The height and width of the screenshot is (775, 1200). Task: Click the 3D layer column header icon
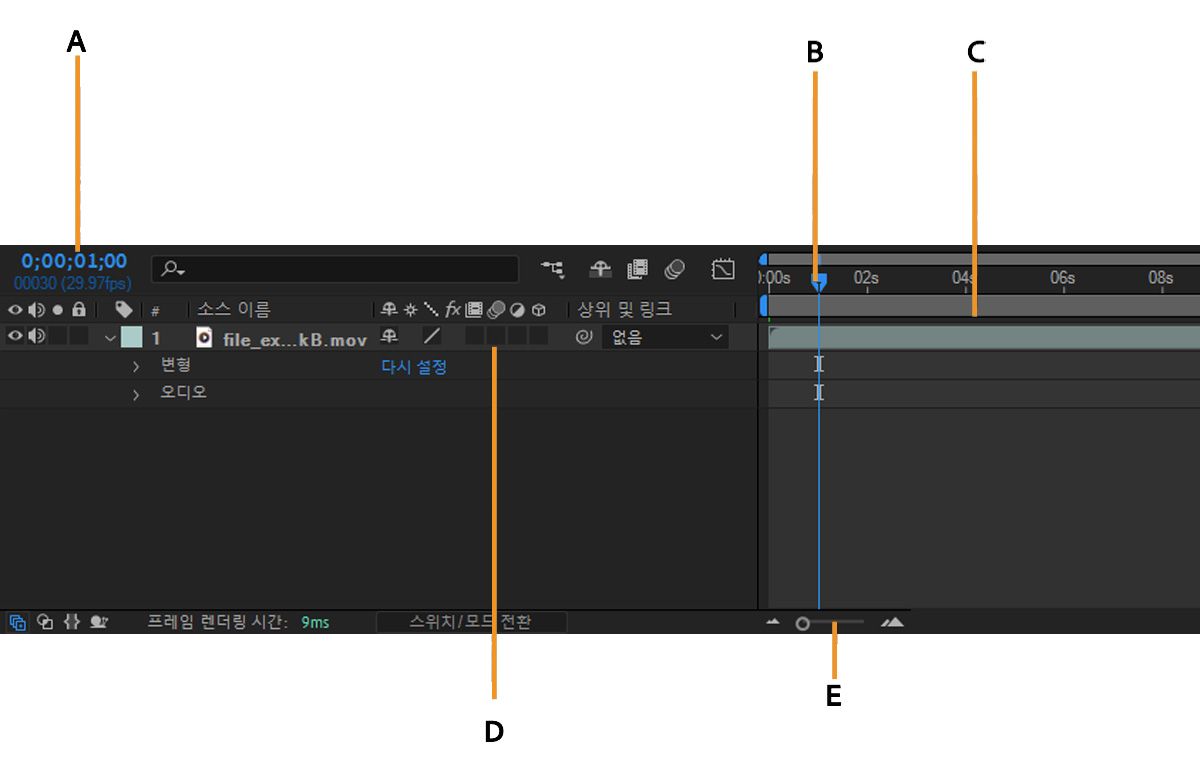click(539, 310)
